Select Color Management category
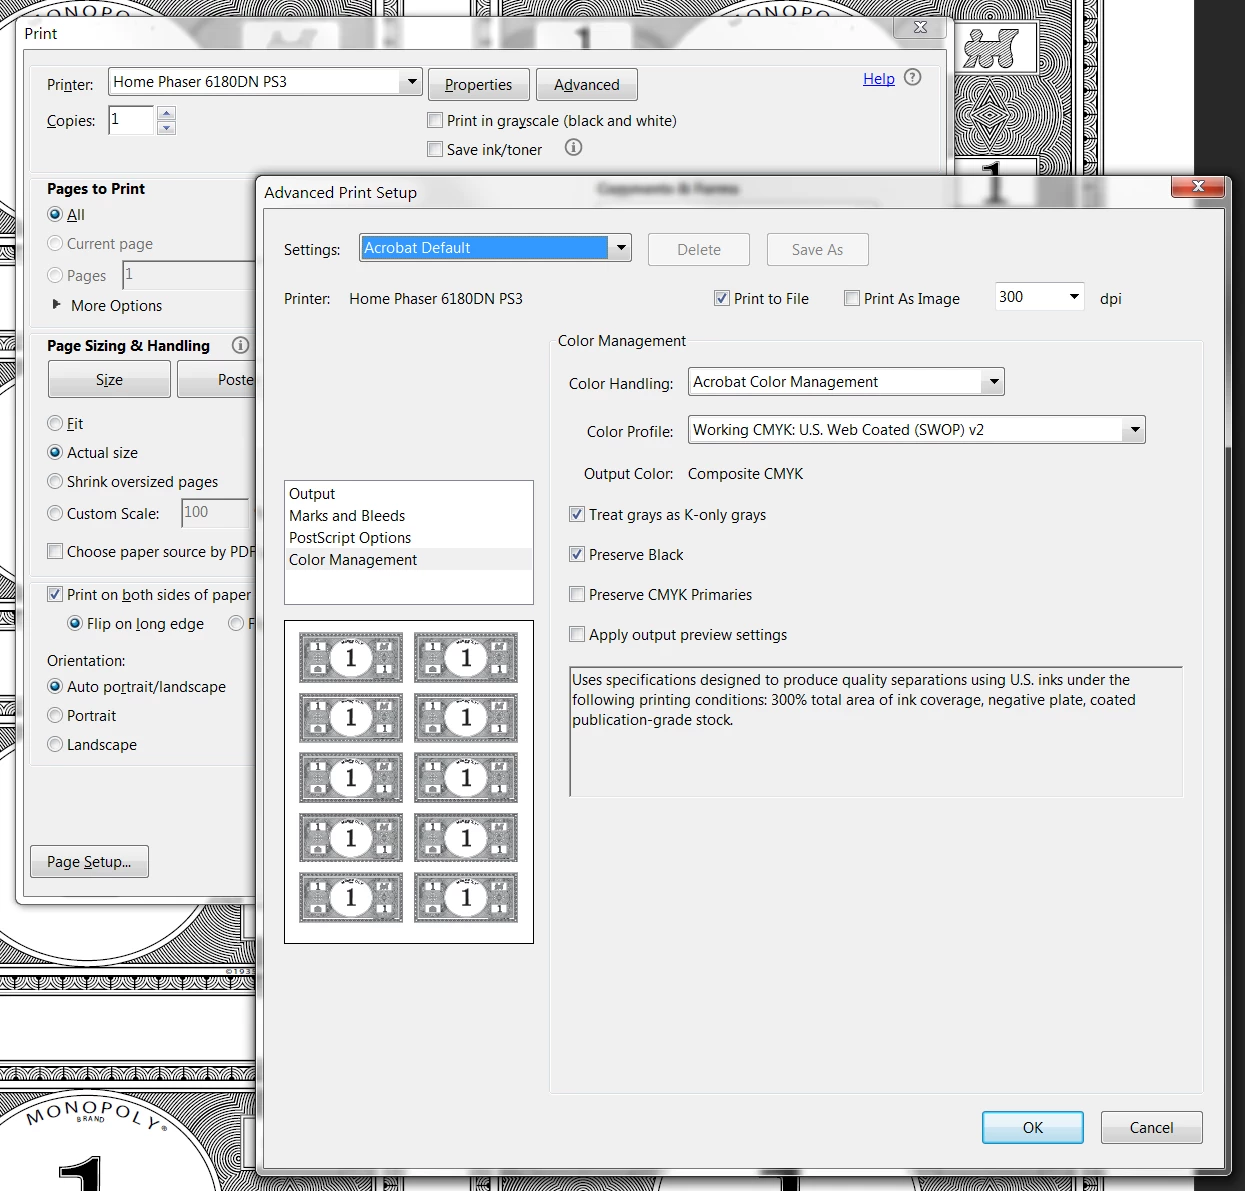 [409, 560]
